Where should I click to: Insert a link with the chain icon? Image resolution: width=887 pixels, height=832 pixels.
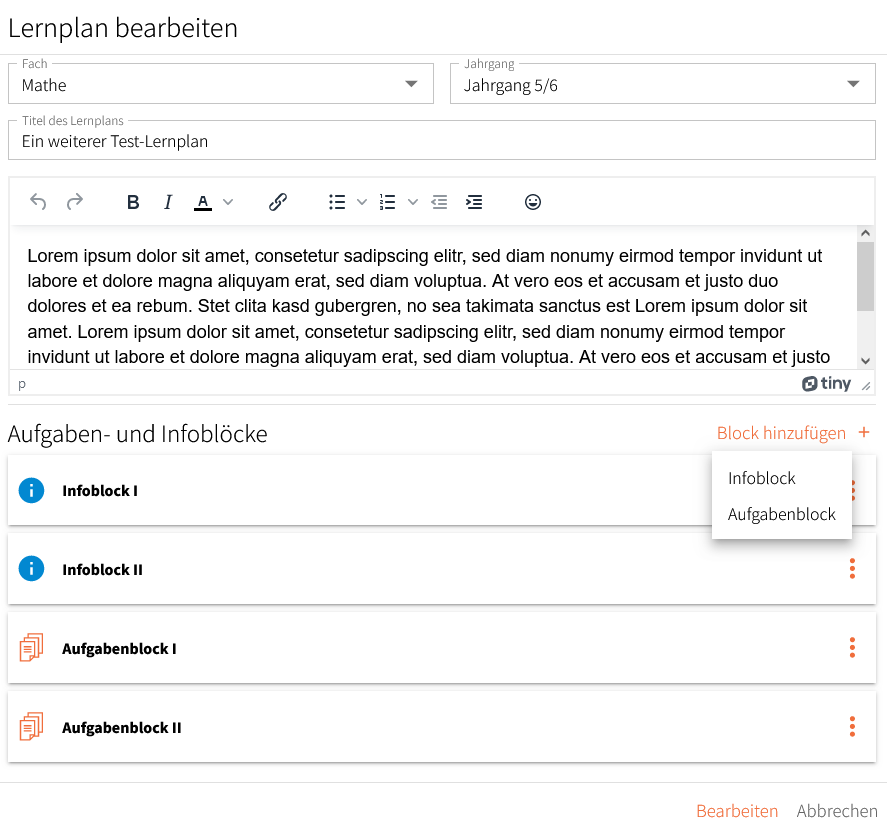[x=278, y=202]
